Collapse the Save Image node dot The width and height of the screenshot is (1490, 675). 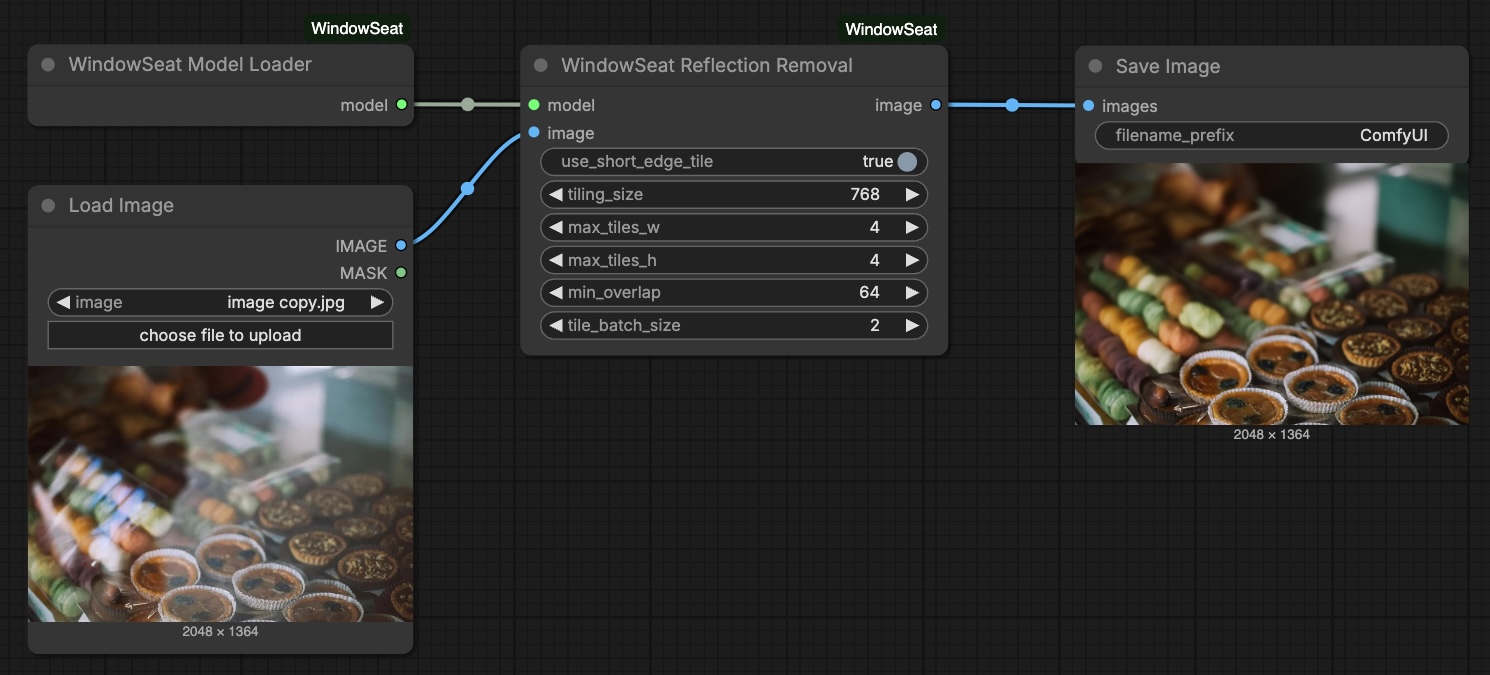1095,67
